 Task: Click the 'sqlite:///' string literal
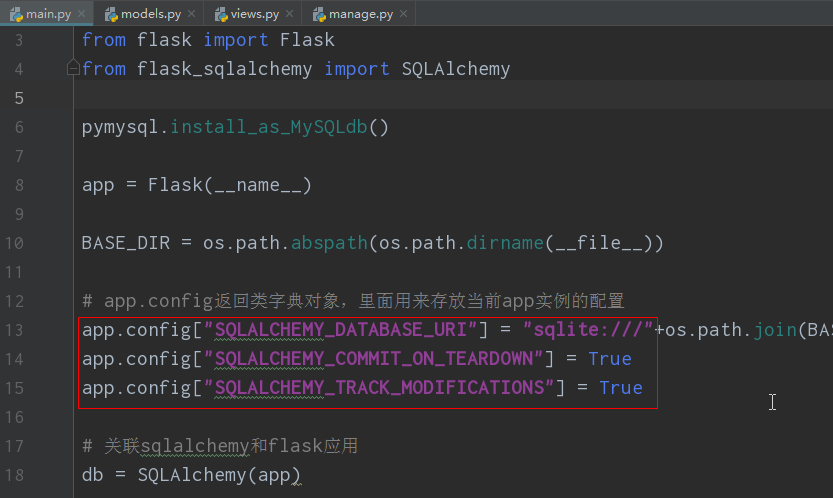coord(588,330)
